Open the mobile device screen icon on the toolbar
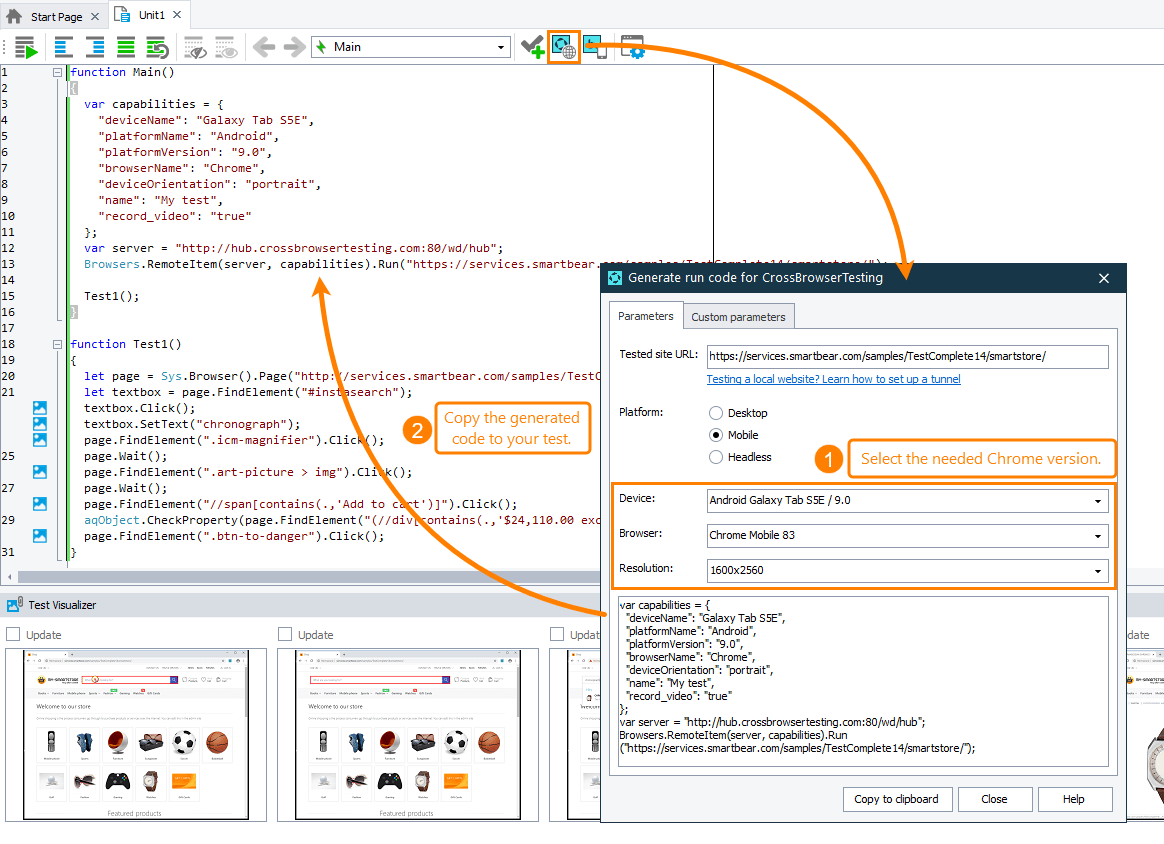Image resolution: width=1164 pixels, height=844 pixels. 596,47
